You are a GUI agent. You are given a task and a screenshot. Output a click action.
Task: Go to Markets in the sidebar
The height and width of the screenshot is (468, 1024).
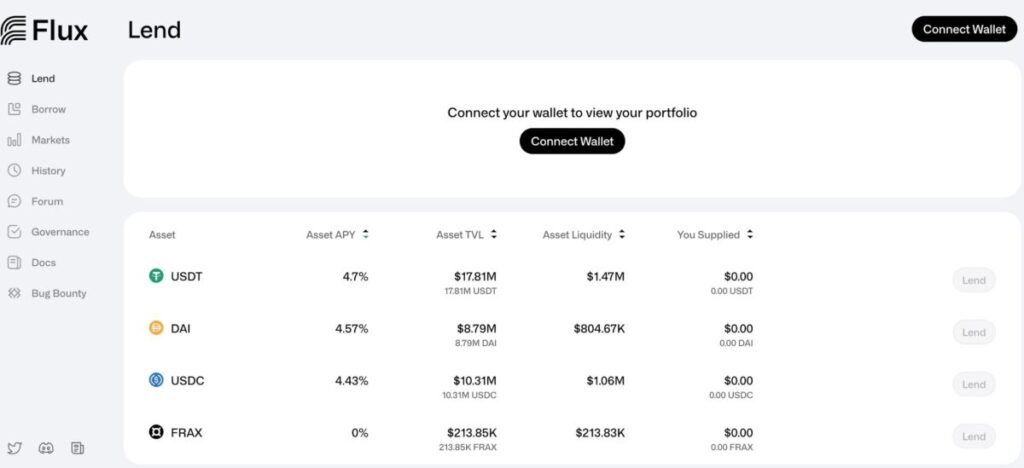(50, 140)
